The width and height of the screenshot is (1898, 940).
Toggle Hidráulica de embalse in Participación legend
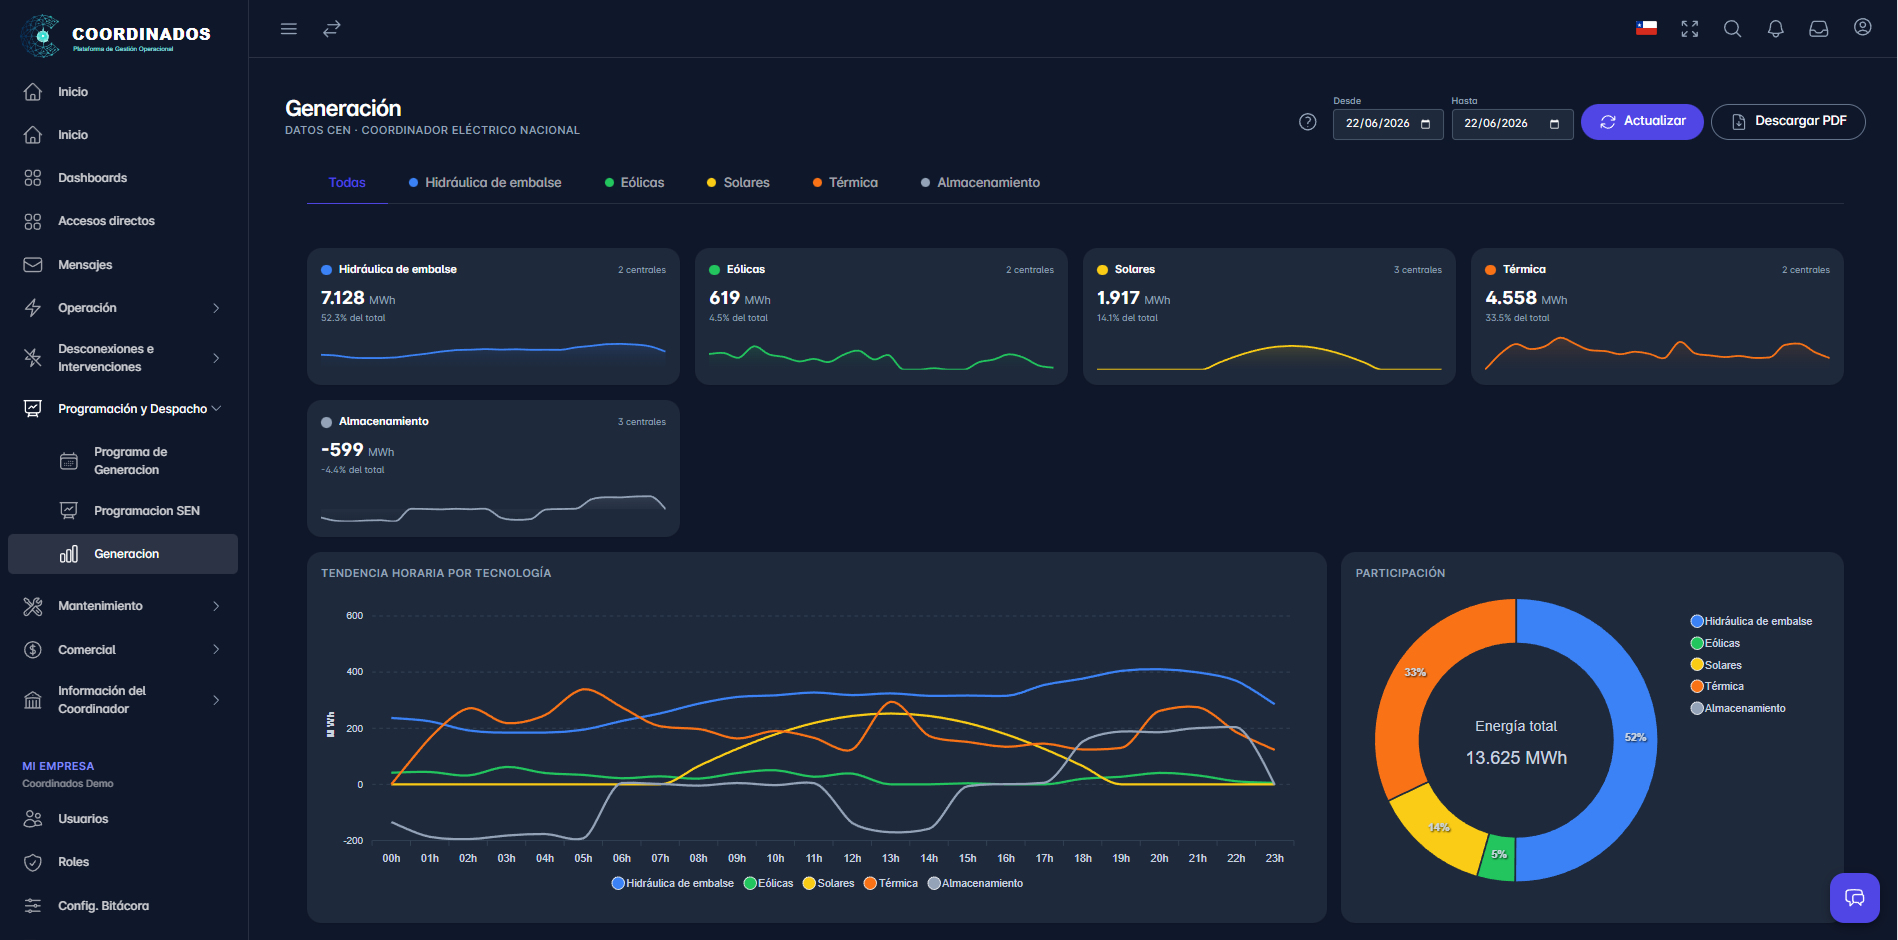(x=1752, y=622)
